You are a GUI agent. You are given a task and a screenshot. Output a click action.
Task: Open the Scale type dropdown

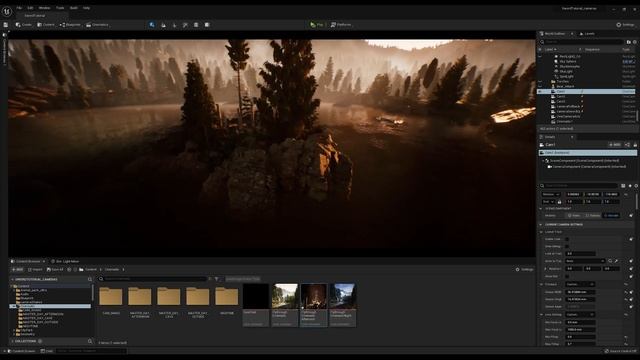548,202
